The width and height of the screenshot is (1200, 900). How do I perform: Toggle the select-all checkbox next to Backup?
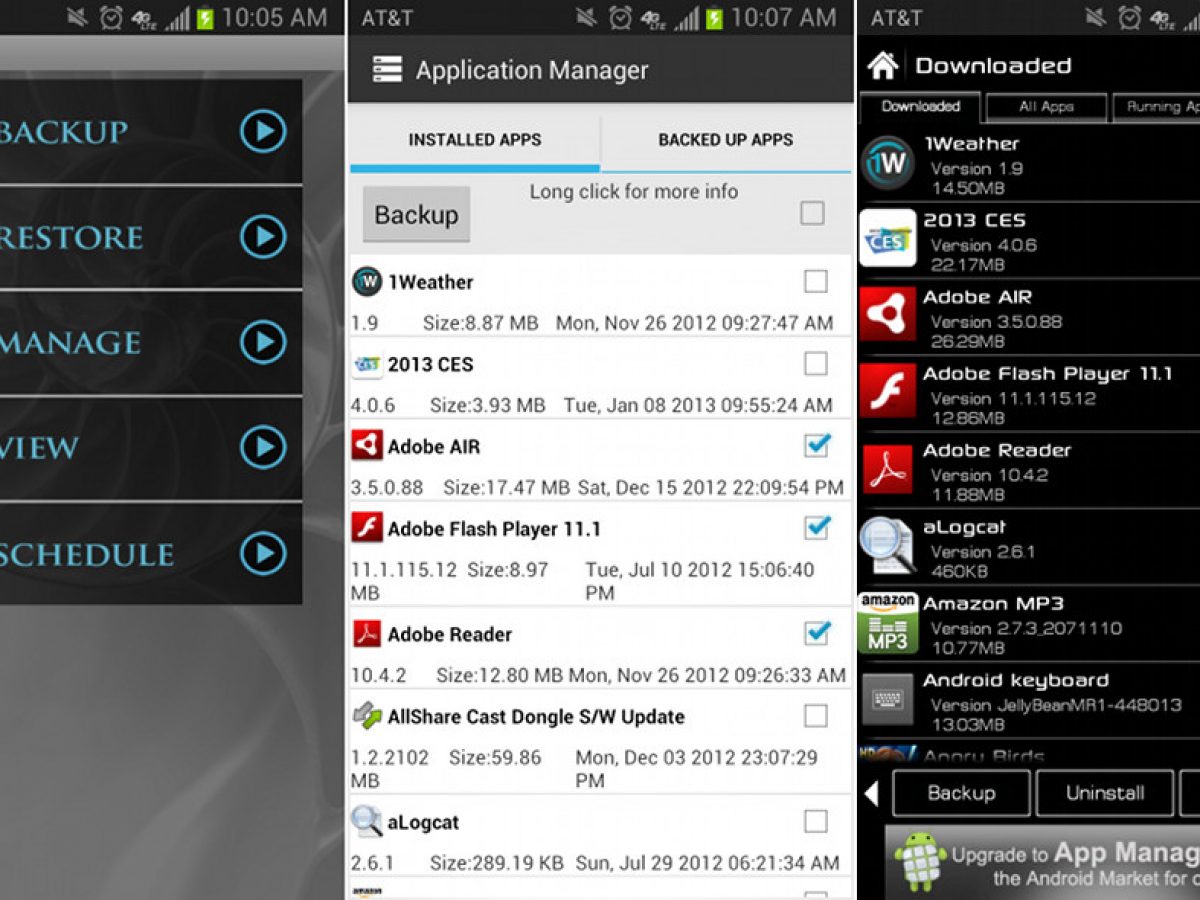812,213
